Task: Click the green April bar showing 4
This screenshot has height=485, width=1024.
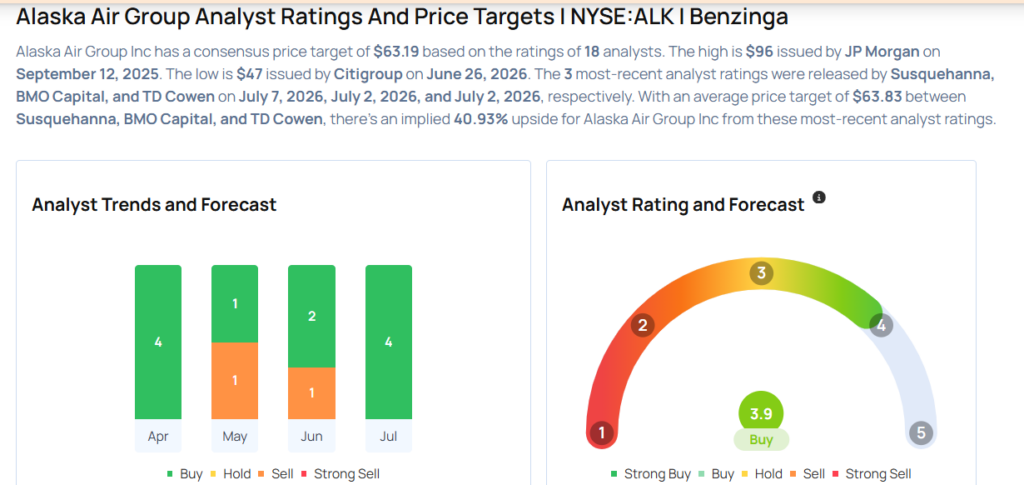Action: (x=158, y=342)
